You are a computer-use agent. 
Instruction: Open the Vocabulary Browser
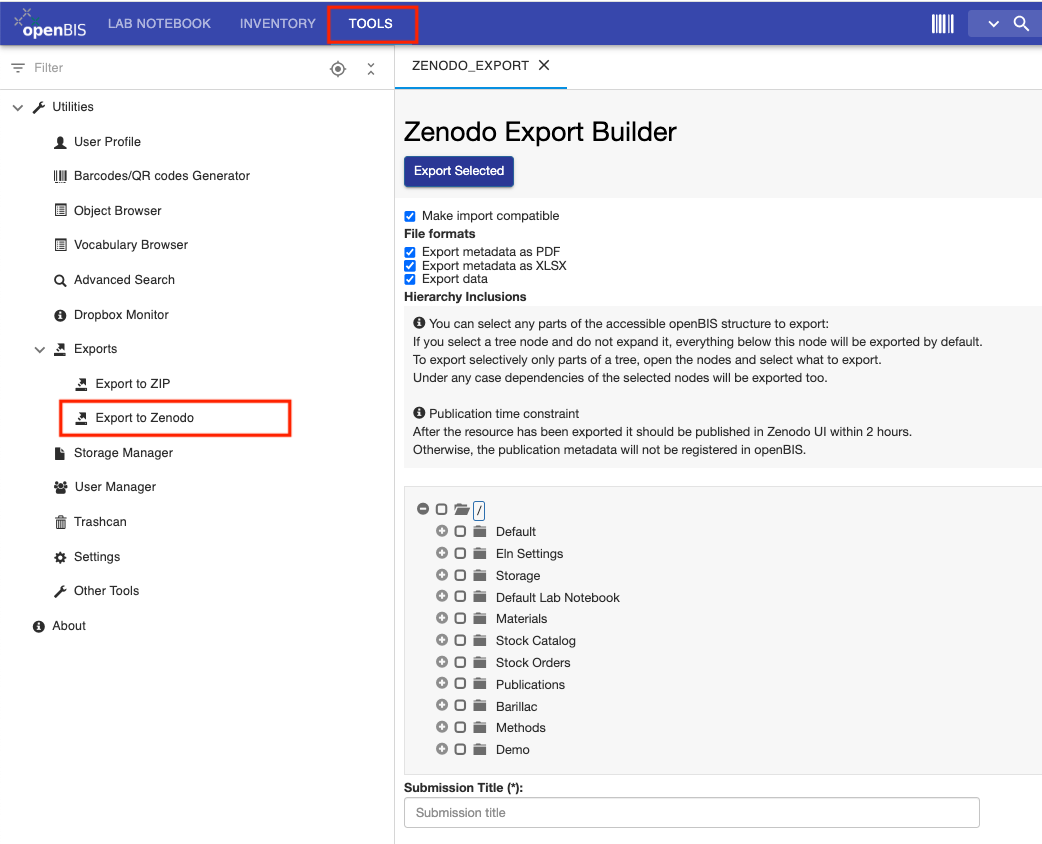(x=131, y=245)
